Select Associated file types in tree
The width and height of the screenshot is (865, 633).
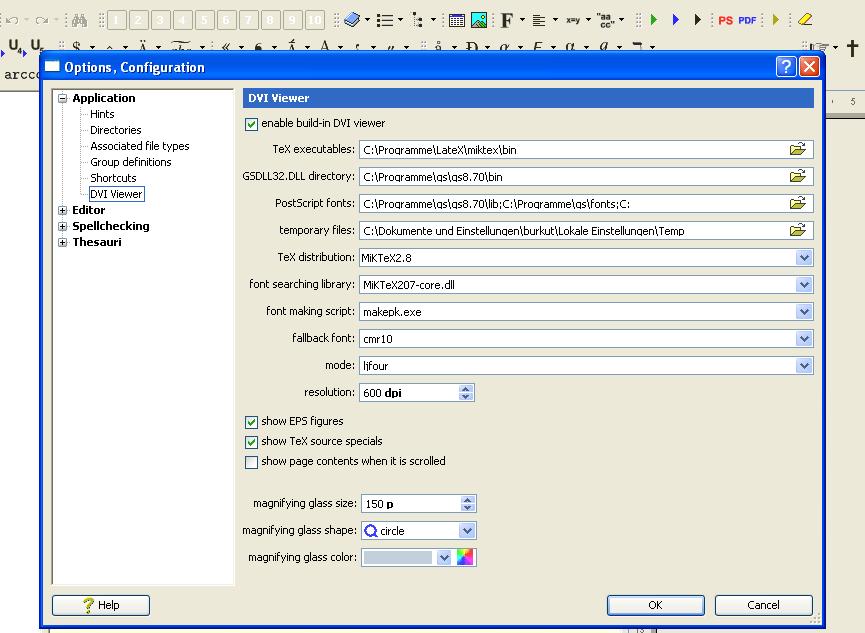click(139, 146)
